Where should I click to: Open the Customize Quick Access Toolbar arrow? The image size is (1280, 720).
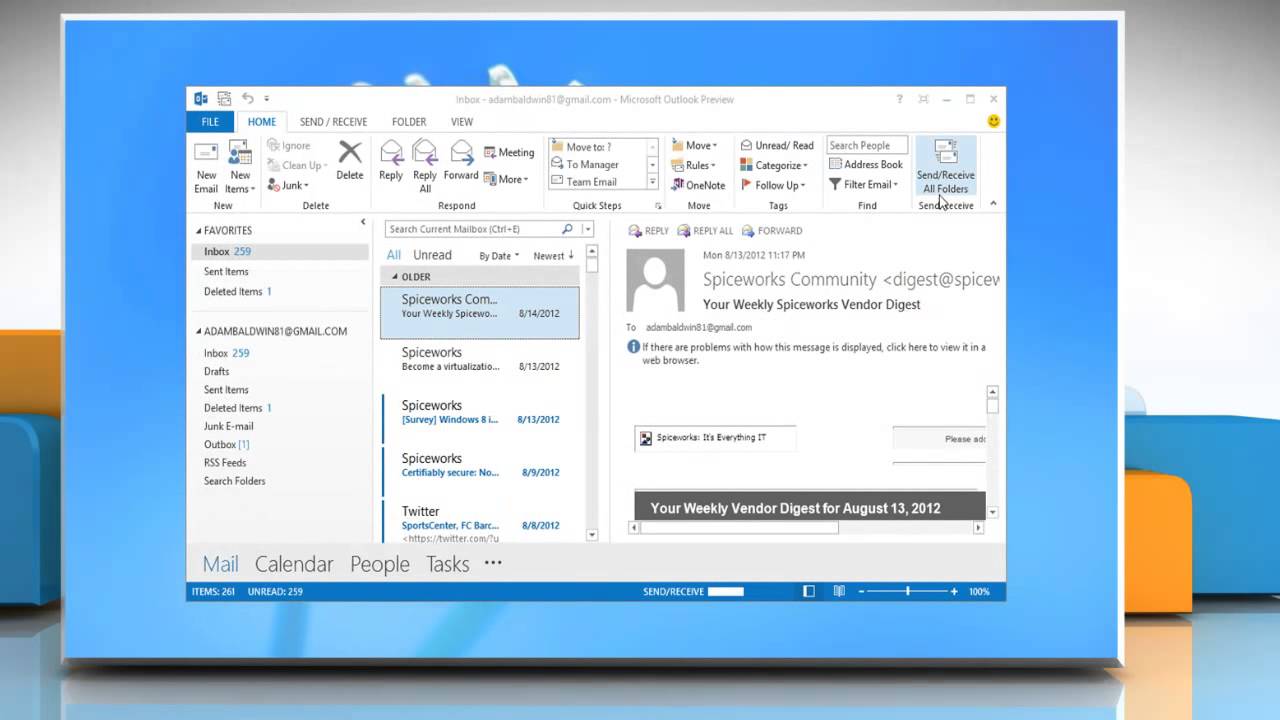tap(267, 99)
